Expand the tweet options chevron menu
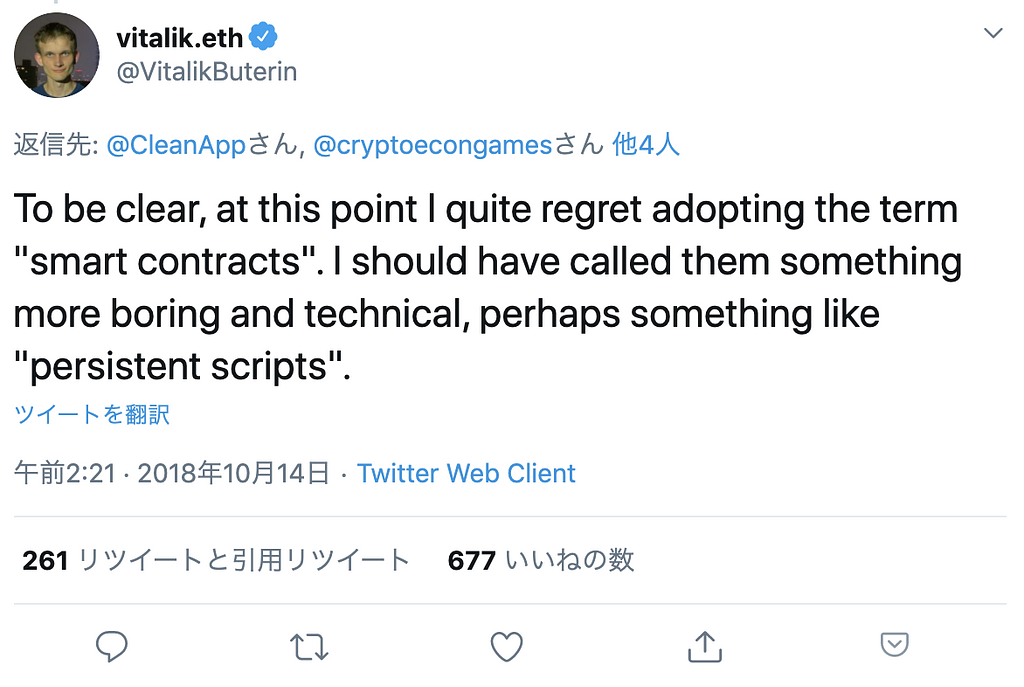 tap(993, 34)
